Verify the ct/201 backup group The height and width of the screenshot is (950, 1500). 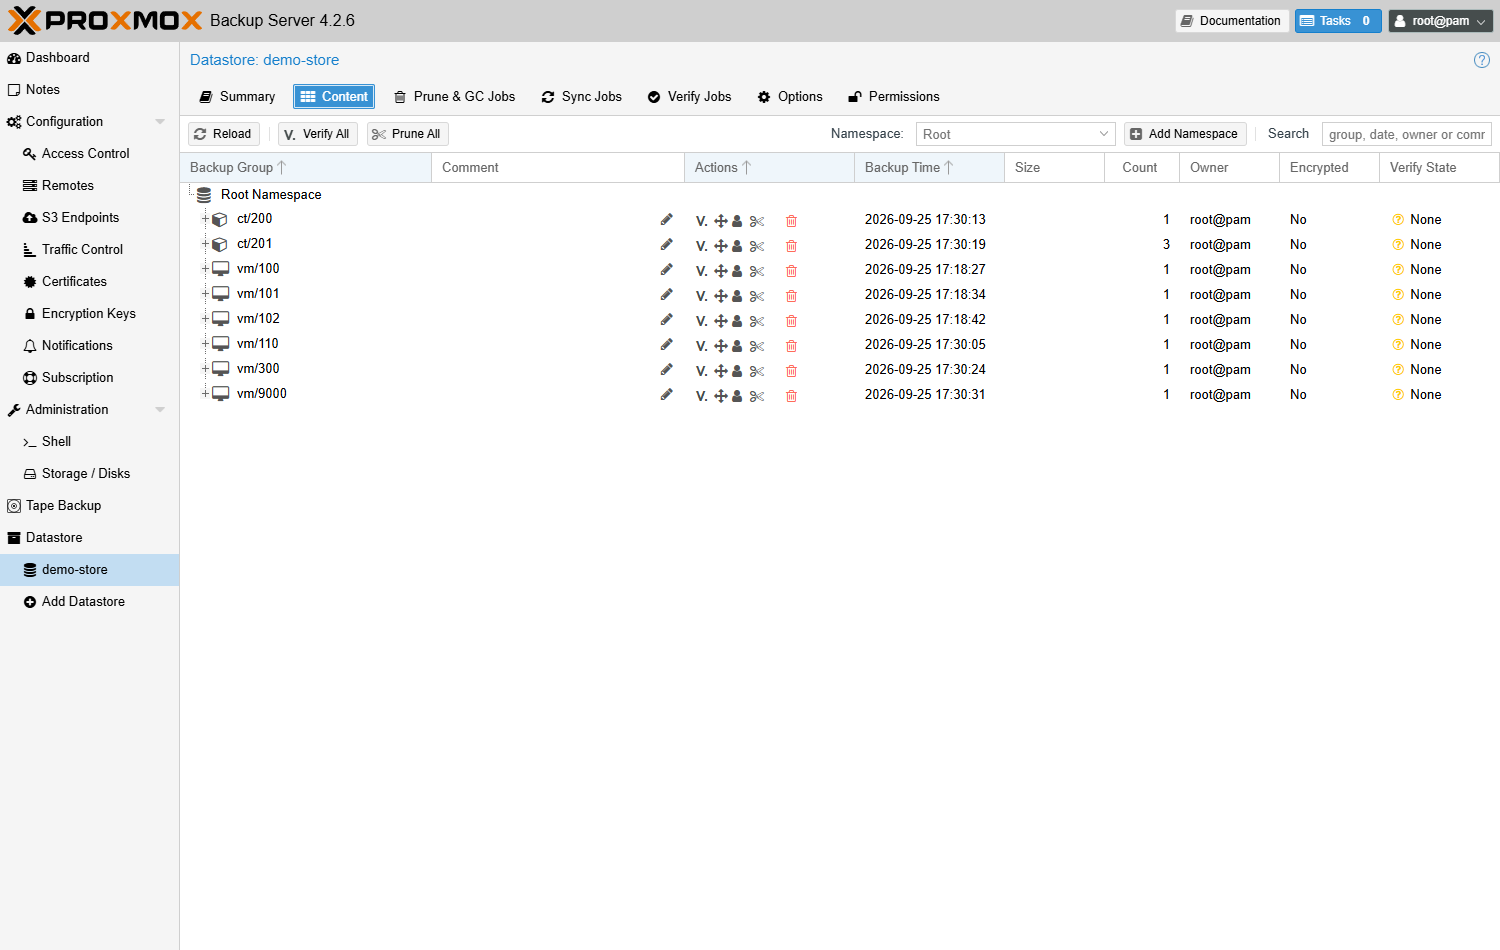[702, 246]
